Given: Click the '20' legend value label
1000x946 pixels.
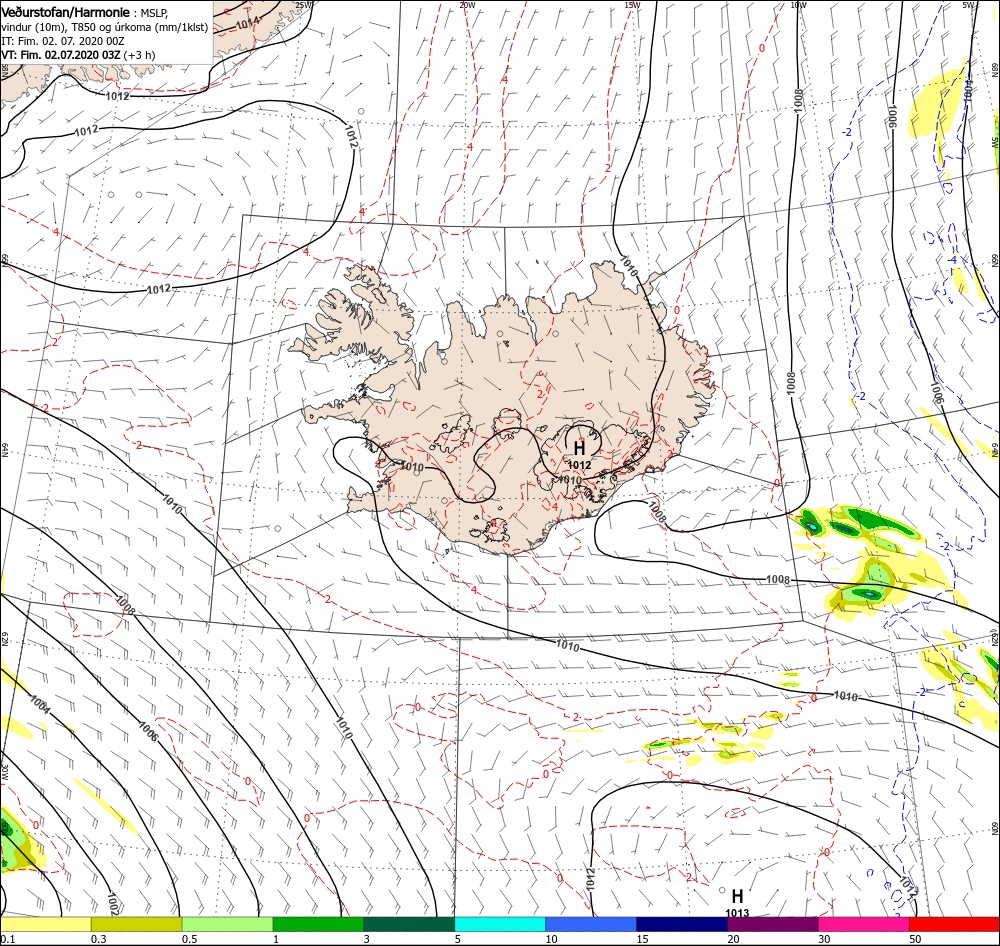Looking at the screenshot, I should 733,939.
